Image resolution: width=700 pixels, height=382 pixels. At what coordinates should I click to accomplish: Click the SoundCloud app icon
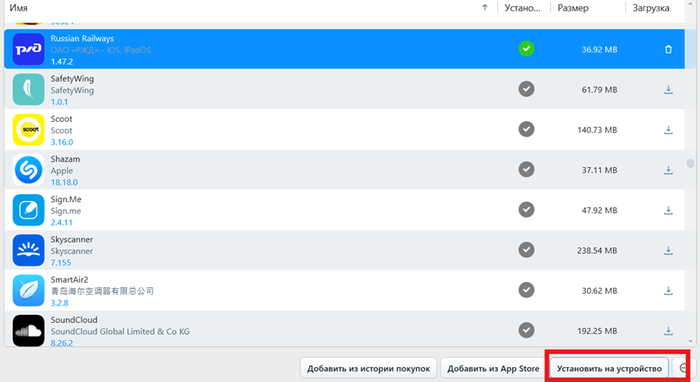[29, 331]
